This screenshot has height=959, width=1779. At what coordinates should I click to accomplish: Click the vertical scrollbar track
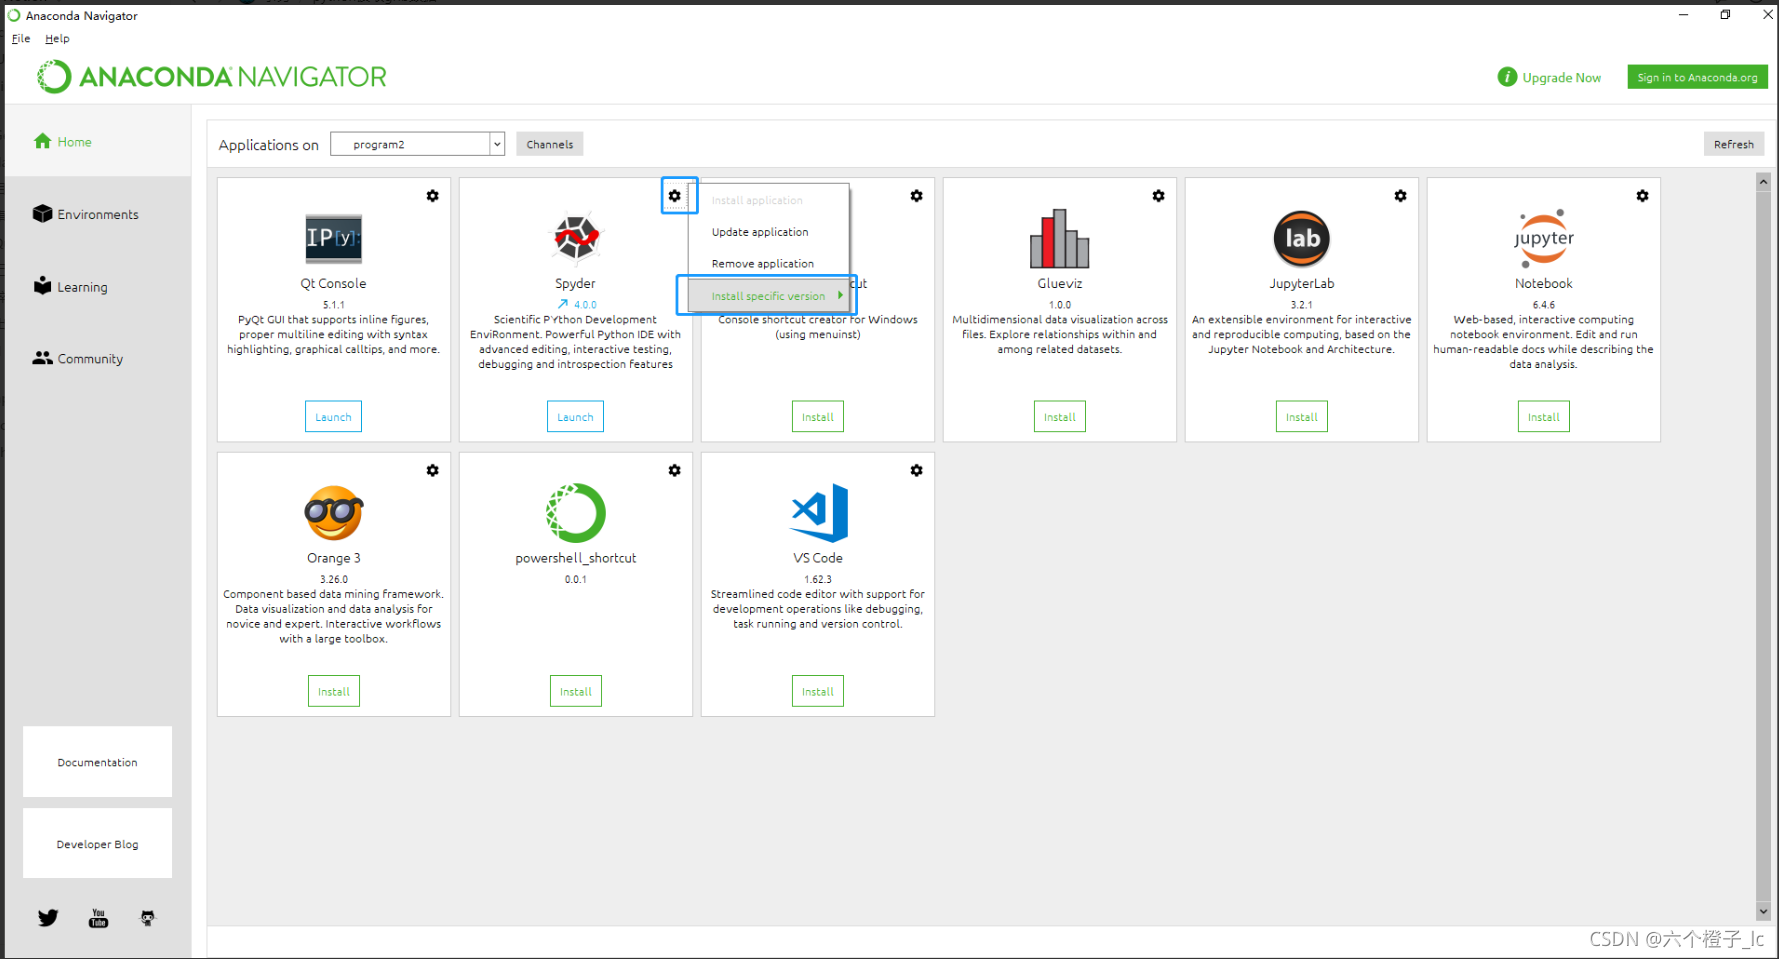click(1763, 546)
